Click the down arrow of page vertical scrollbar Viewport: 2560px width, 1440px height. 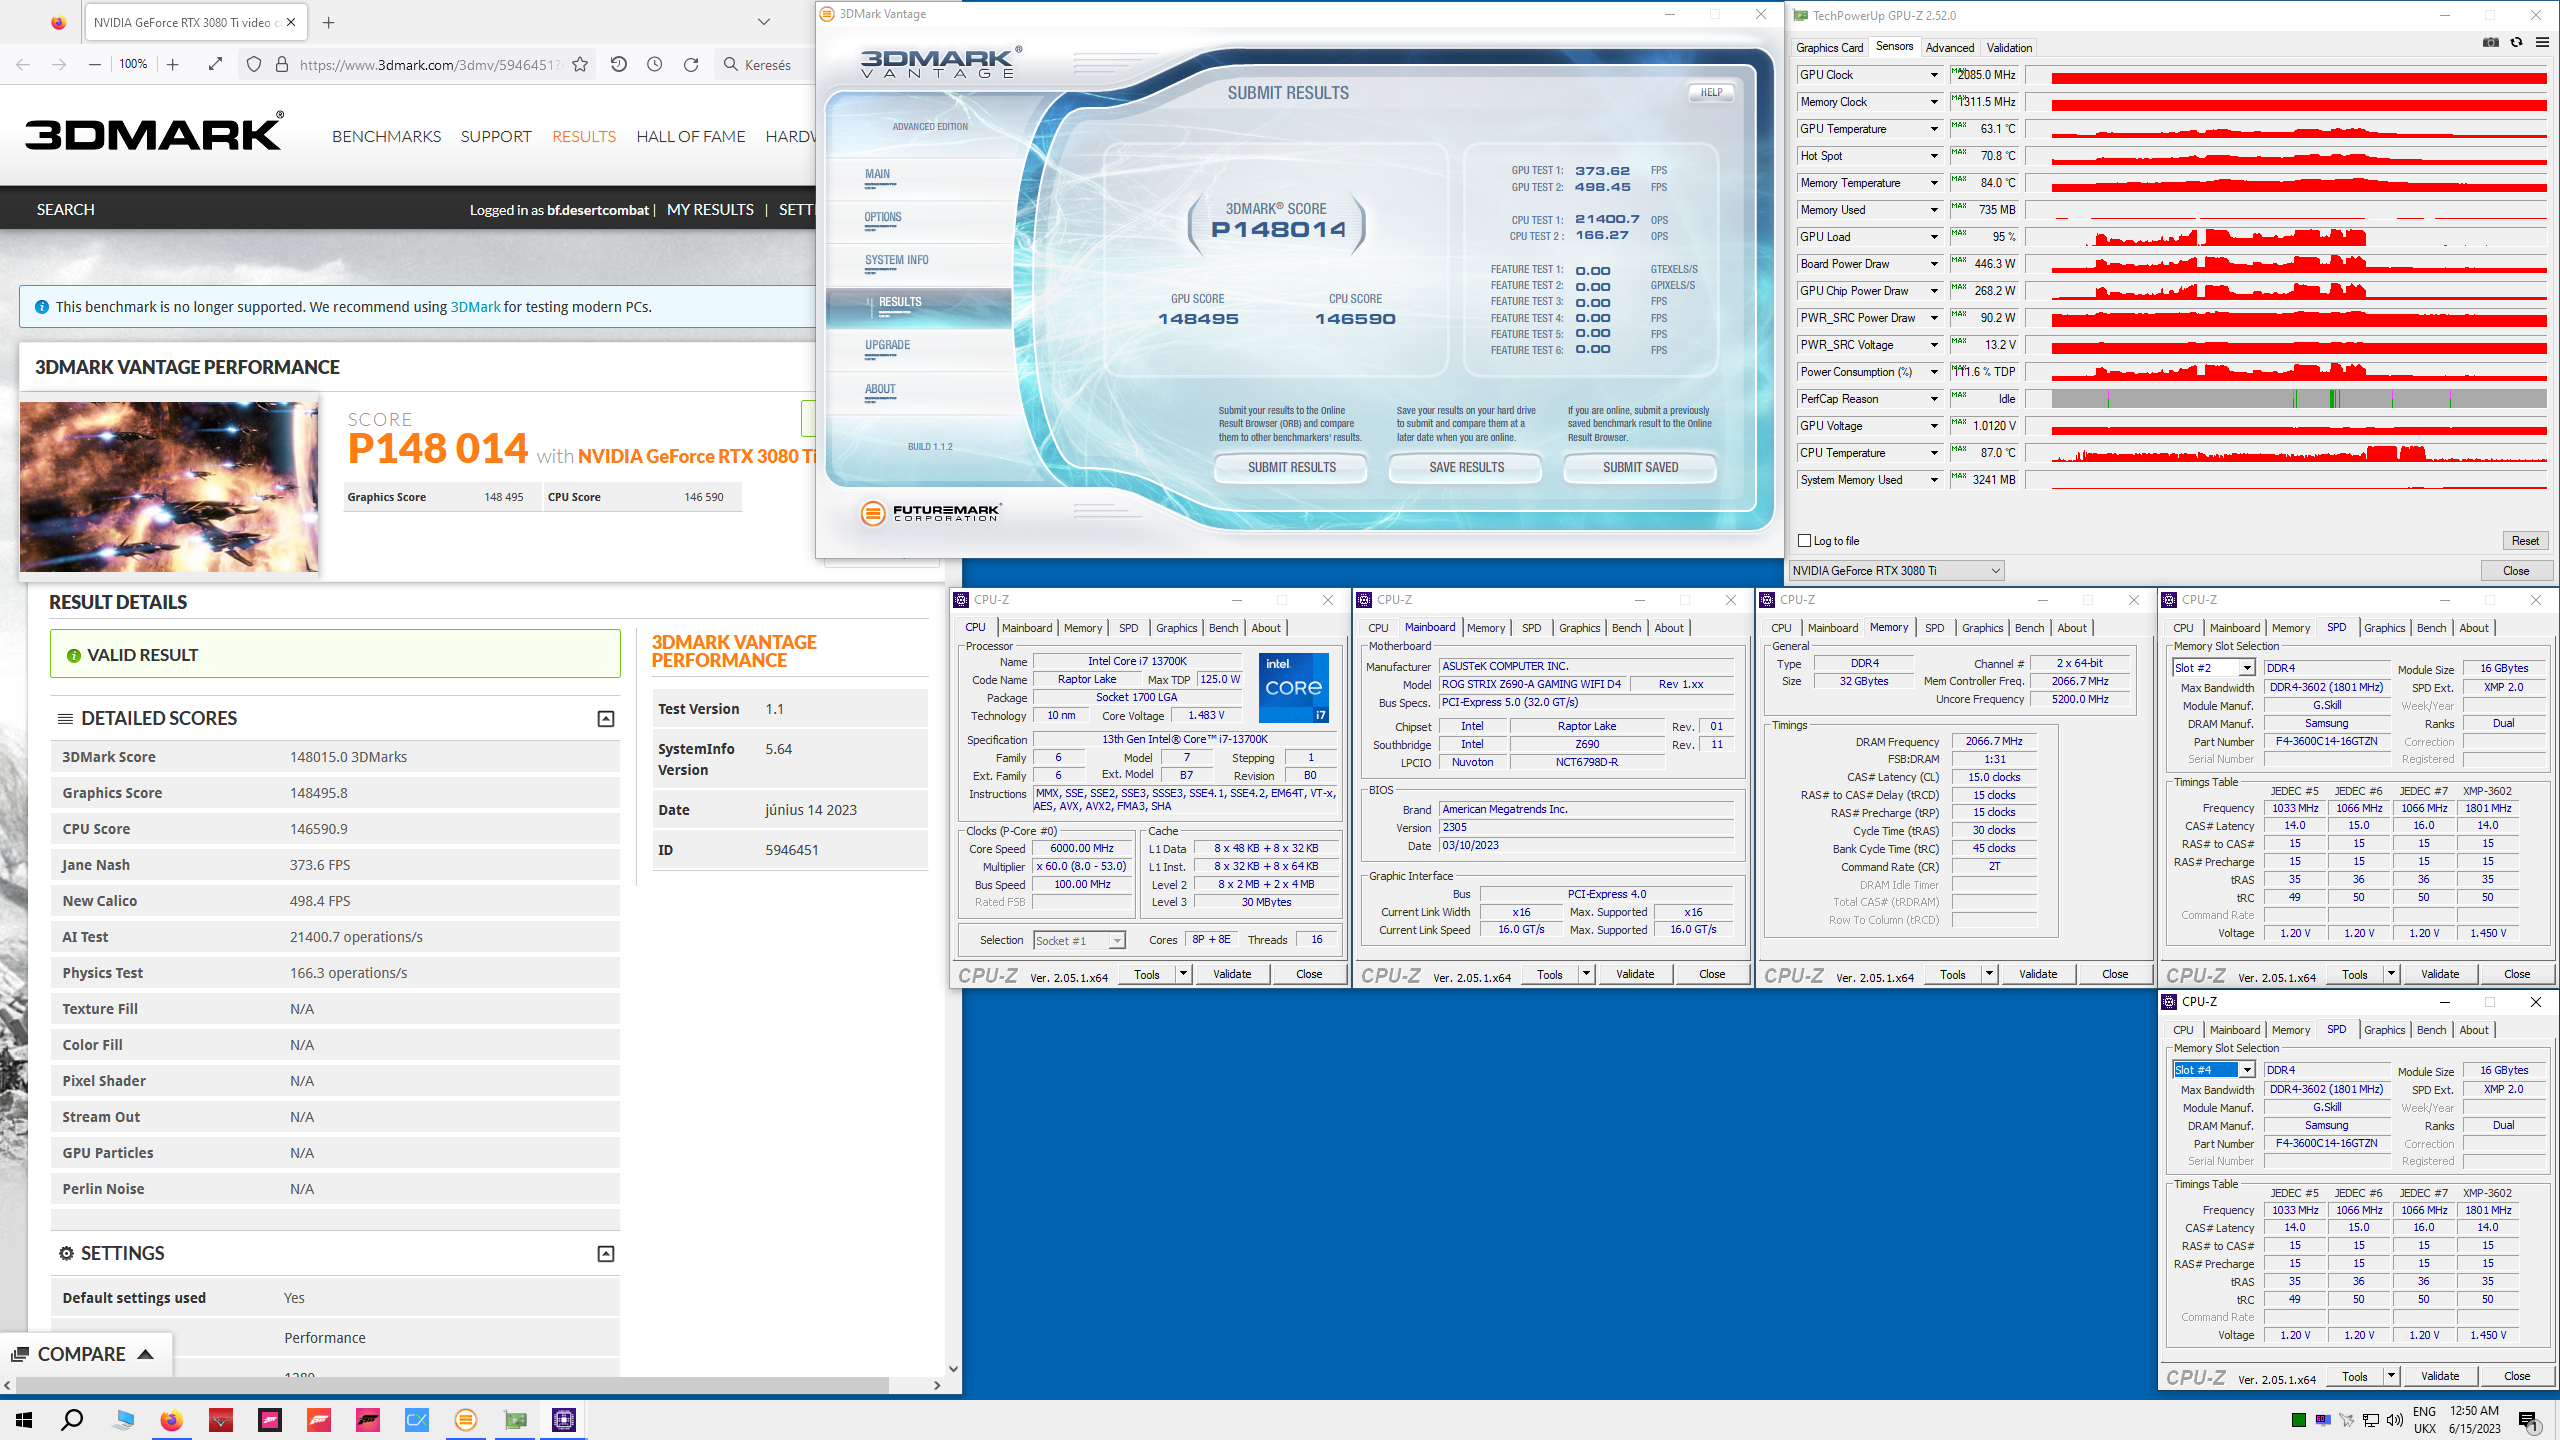click(x=953, y=1370)
